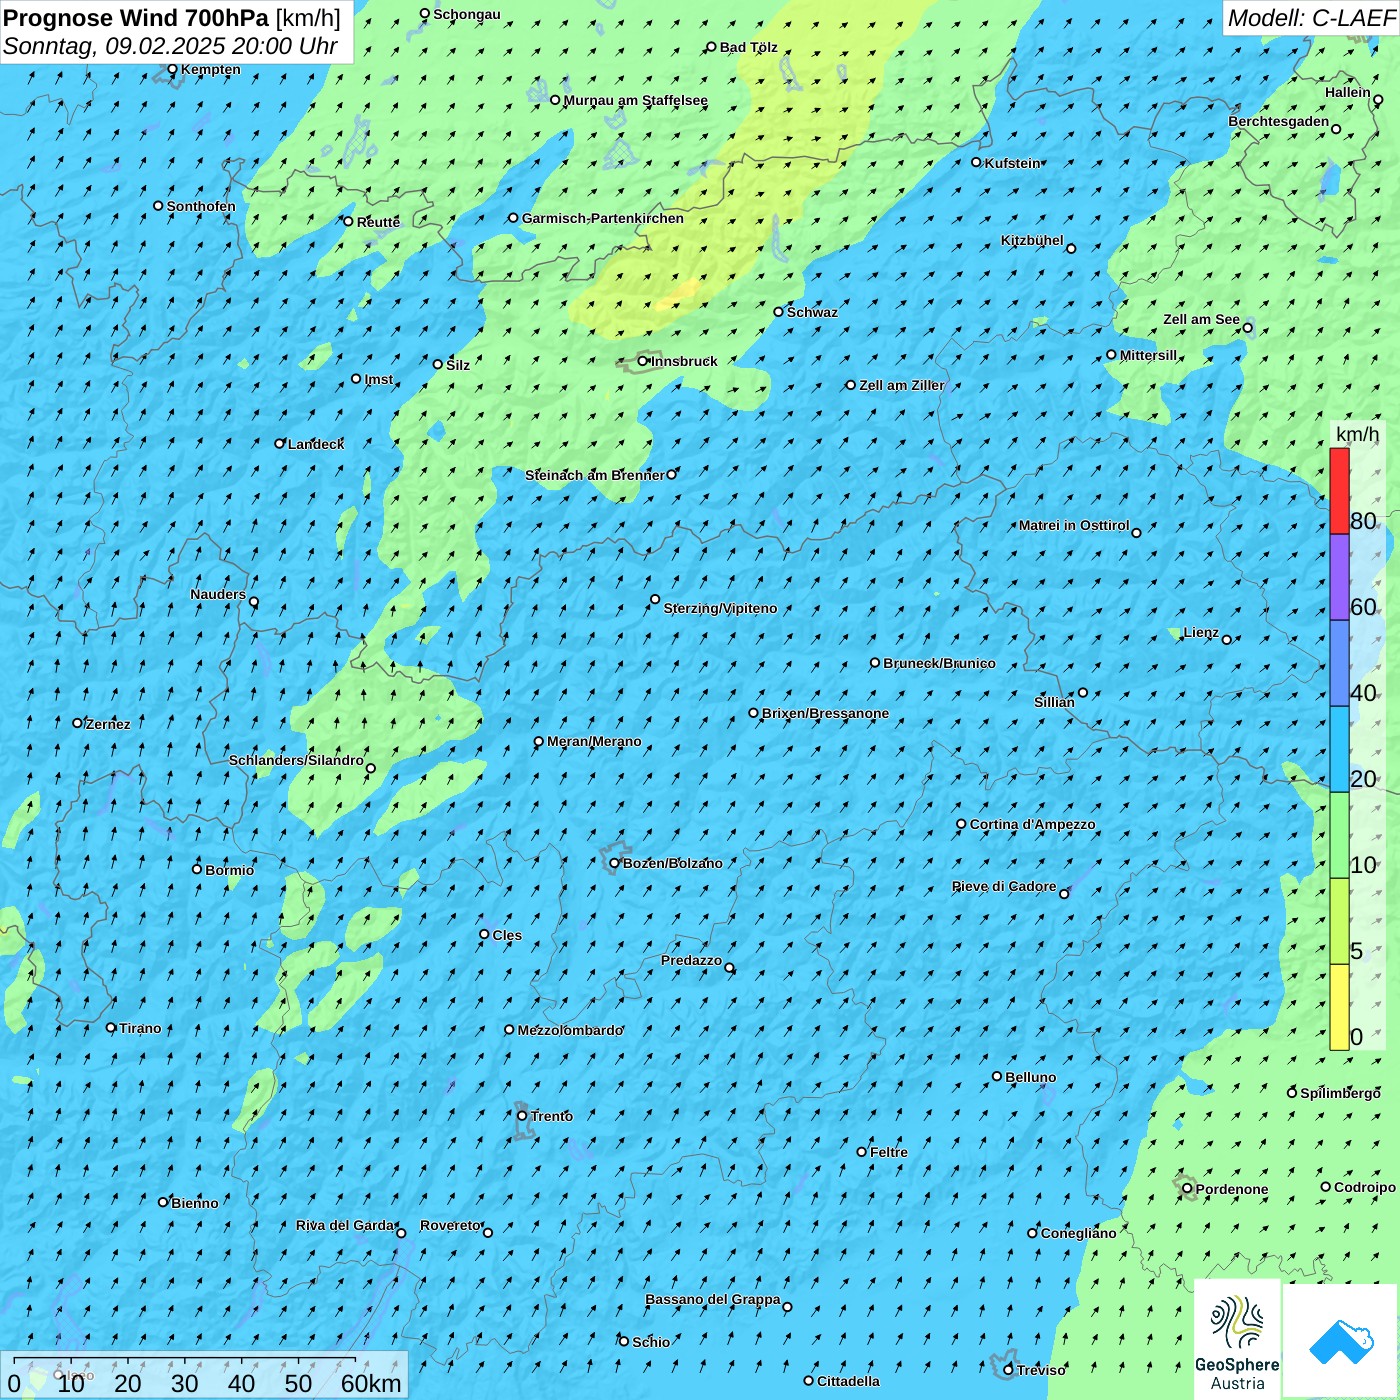
Task: Click the yellow 0 km/h legend color
Action: (1339, 1007)
